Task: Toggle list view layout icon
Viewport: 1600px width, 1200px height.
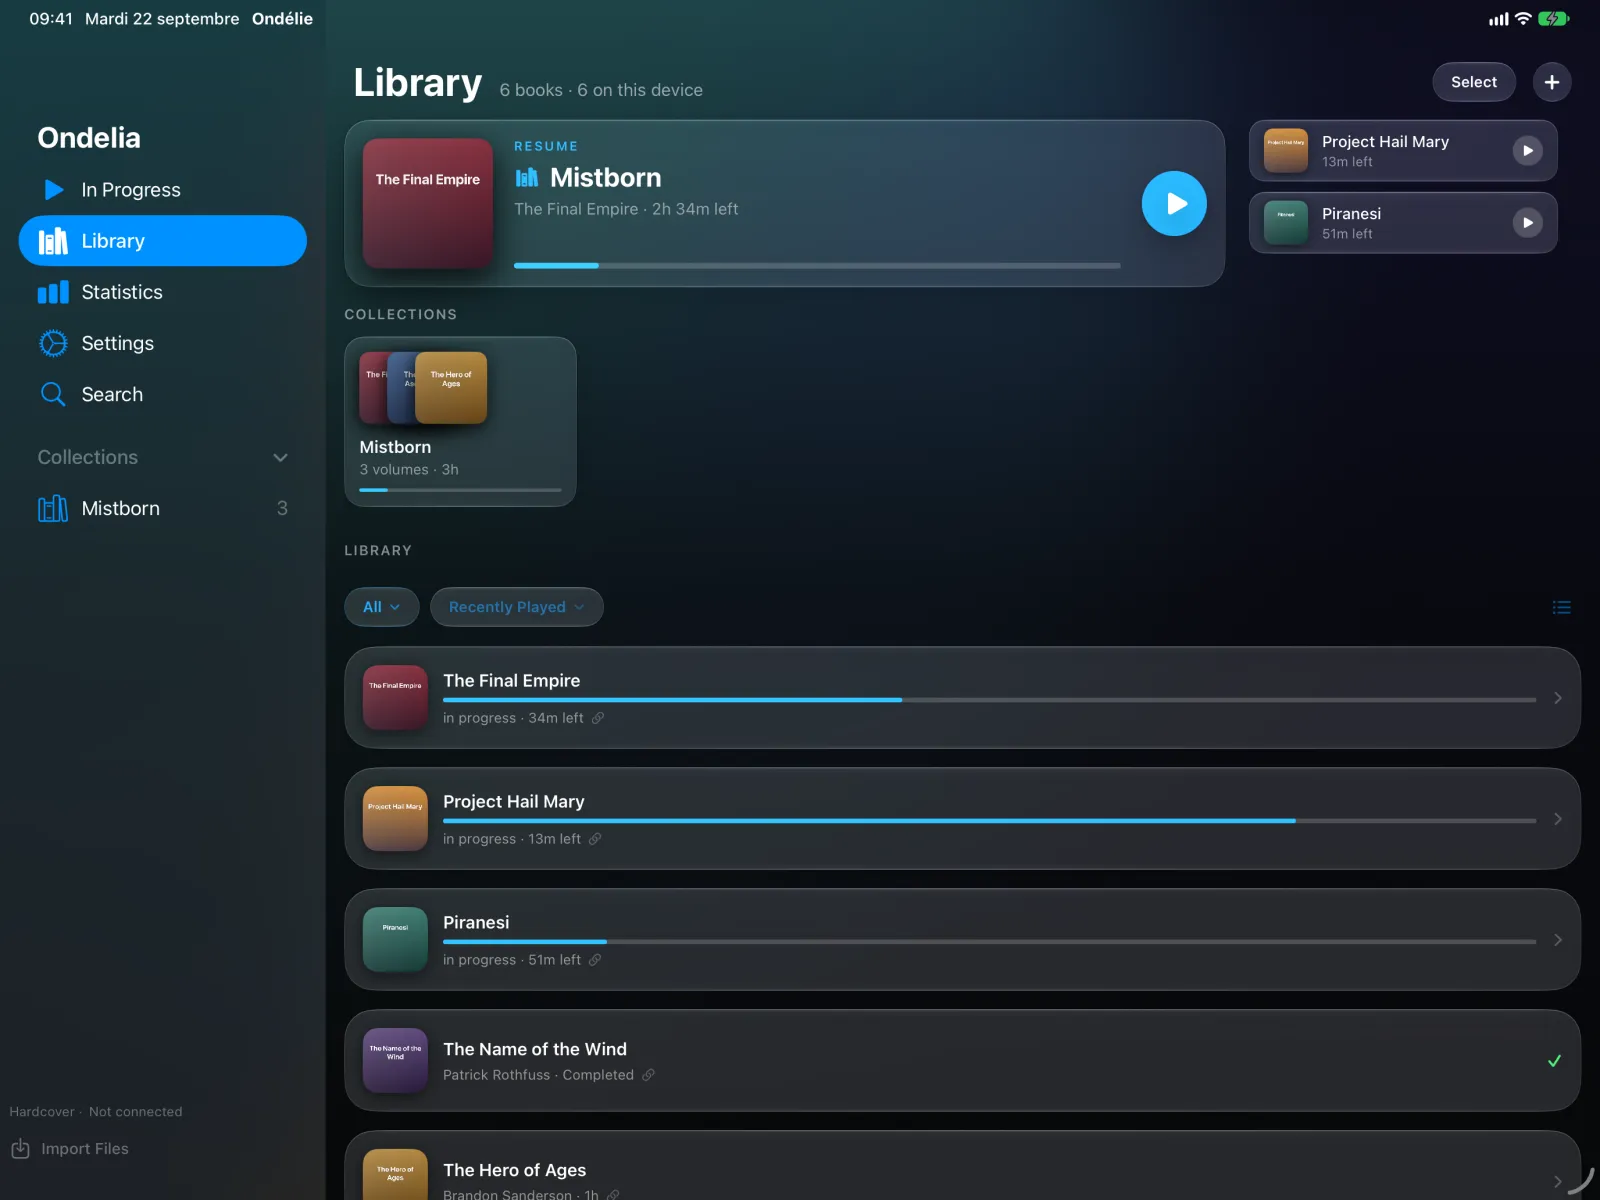Action: pos(1561,607)
